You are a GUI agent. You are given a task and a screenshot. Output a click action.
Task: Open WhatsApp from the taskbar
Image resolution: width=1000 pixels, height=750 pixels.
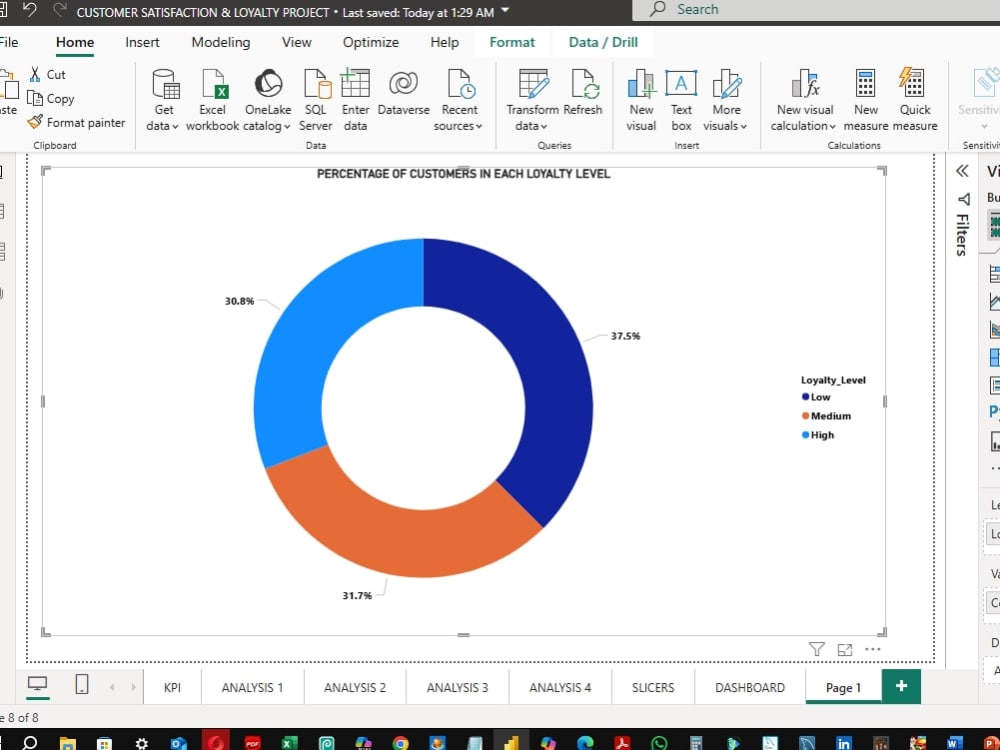[659, 742]
